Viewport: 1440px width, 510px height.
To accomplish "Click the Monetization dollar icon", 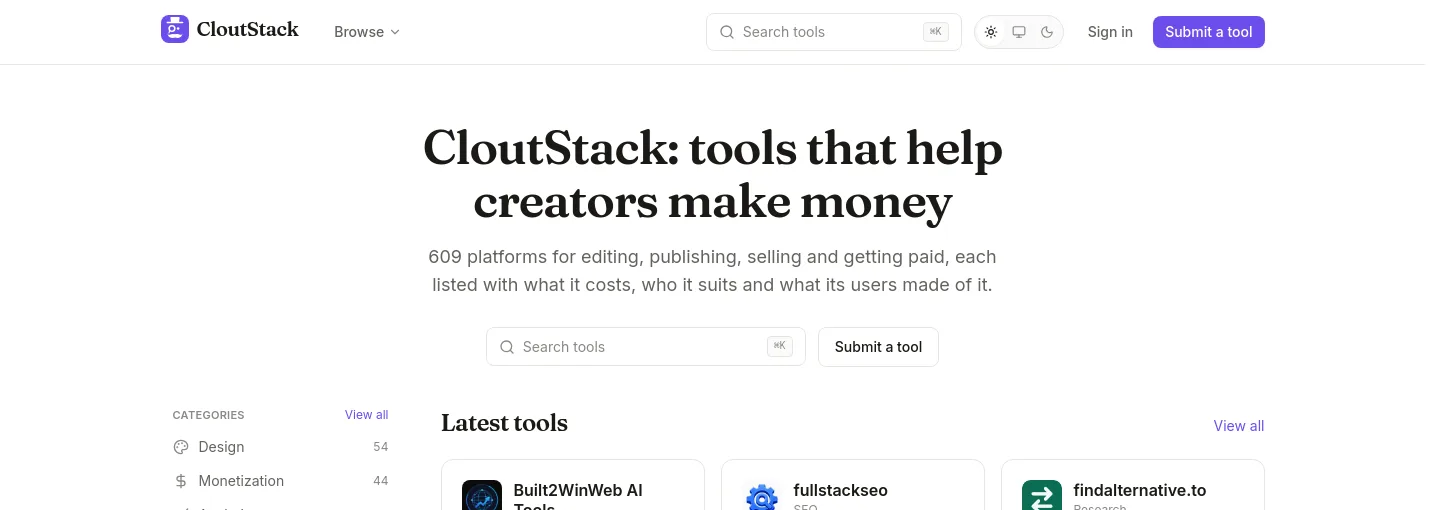I will (181, 481).
